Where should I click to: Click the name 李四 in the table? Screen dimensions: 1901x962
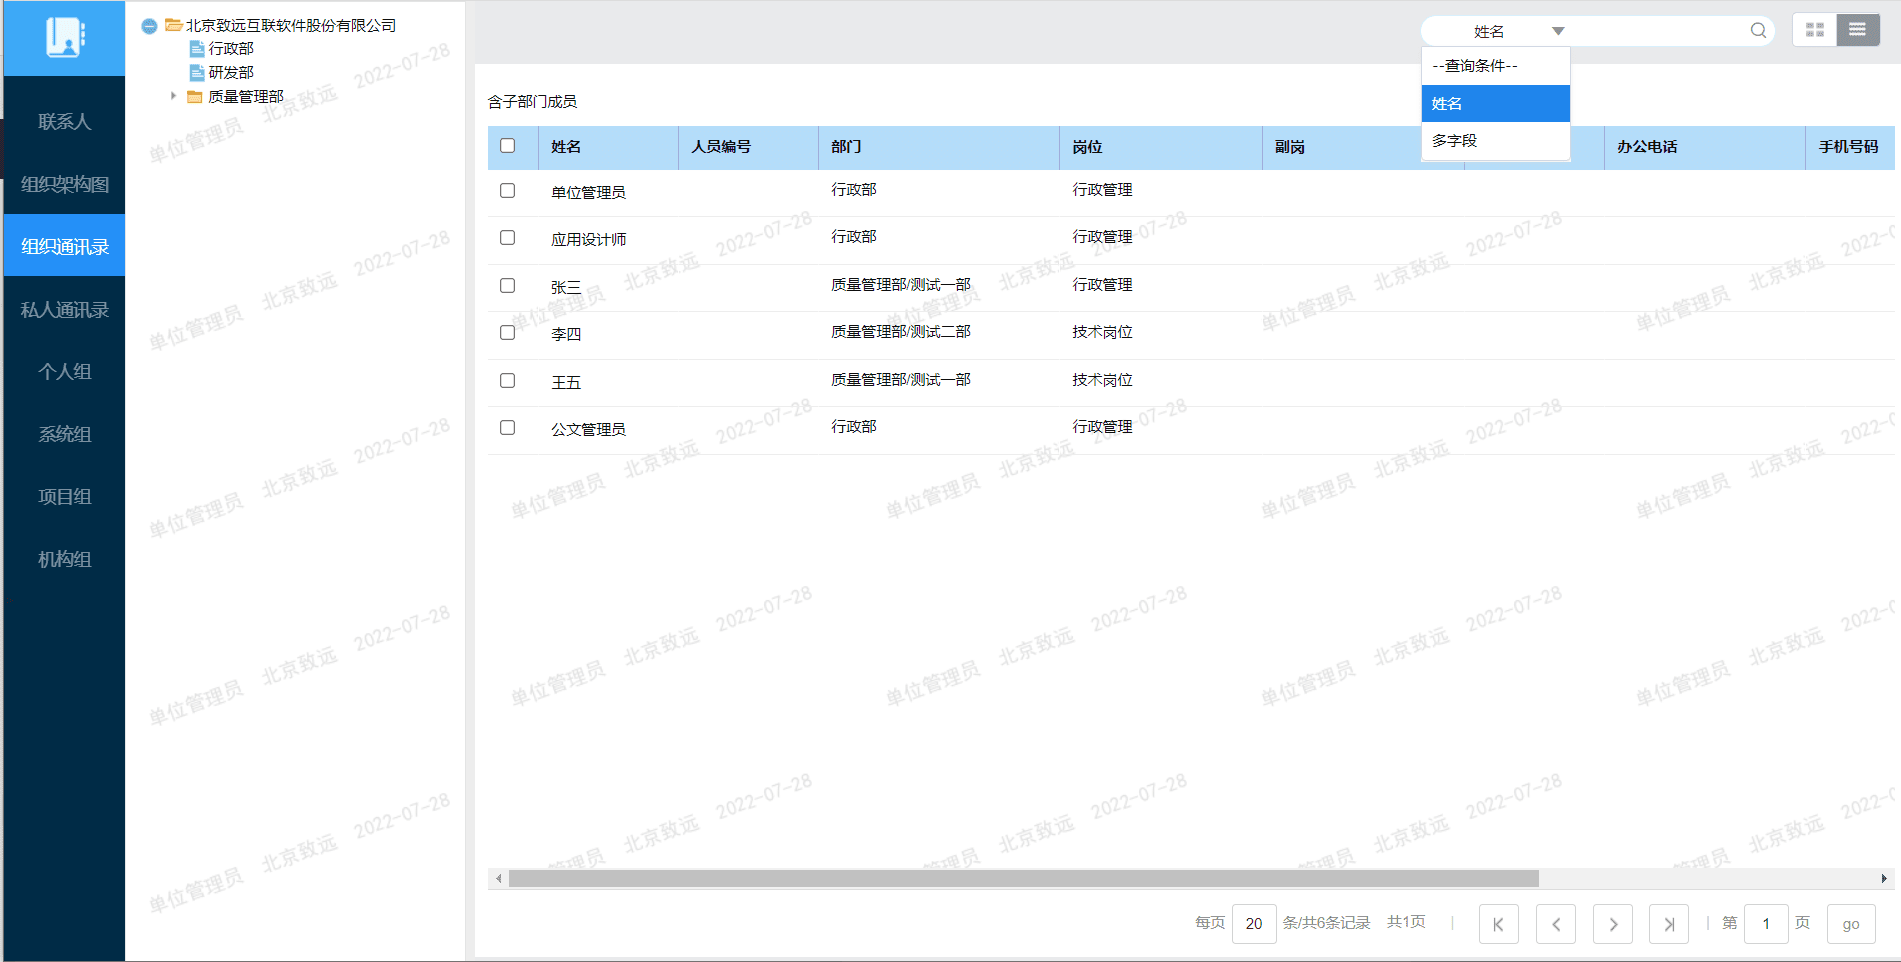pos(566,335)
